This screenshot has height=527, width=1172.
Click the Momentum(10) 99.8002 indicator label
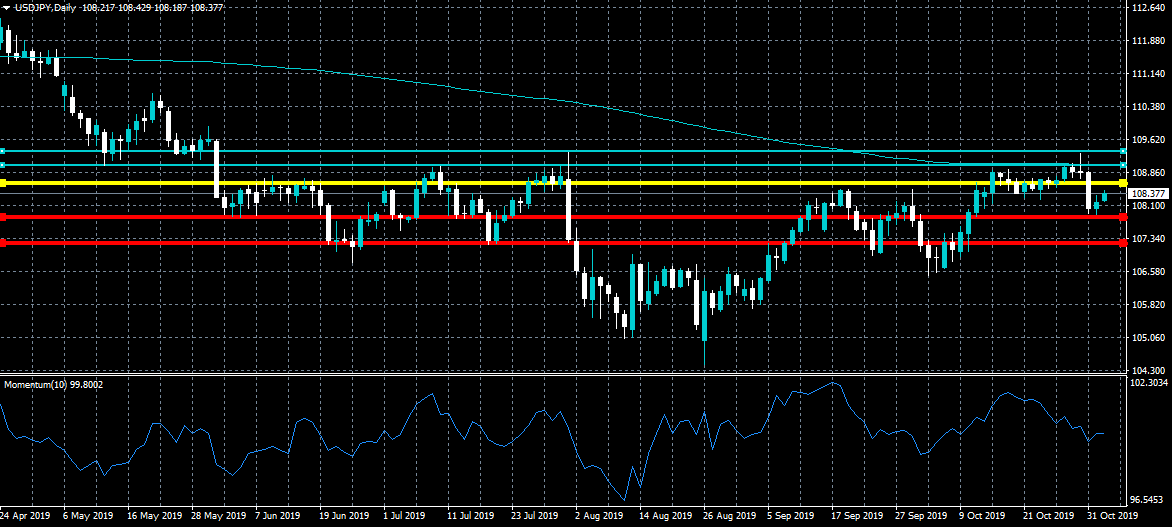[x=54, y=385]
